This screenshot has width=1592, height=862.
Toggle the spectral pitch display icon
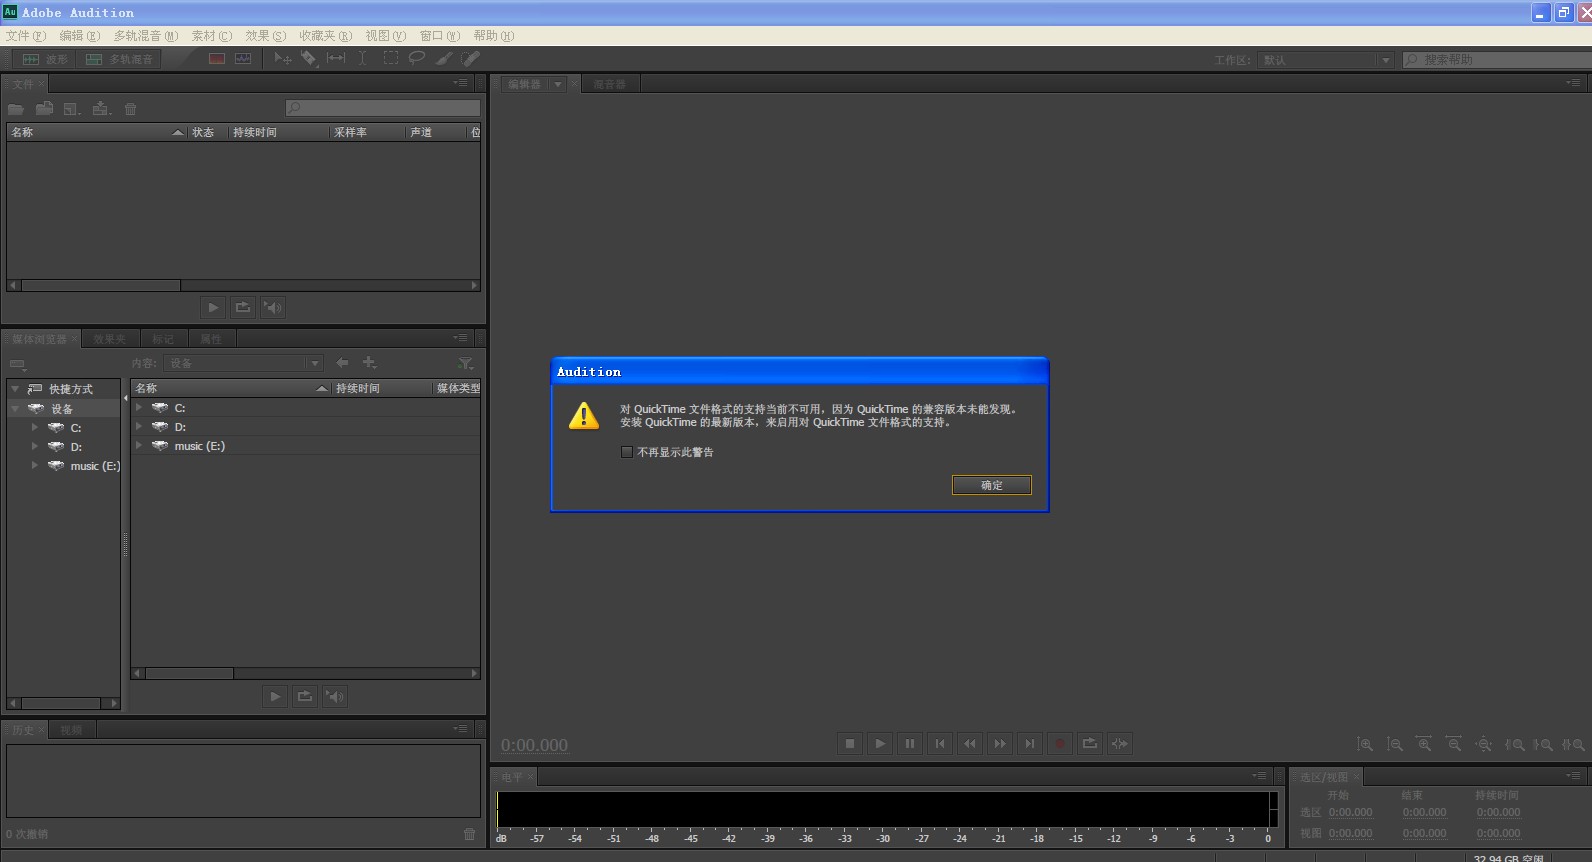coord(243,59)
